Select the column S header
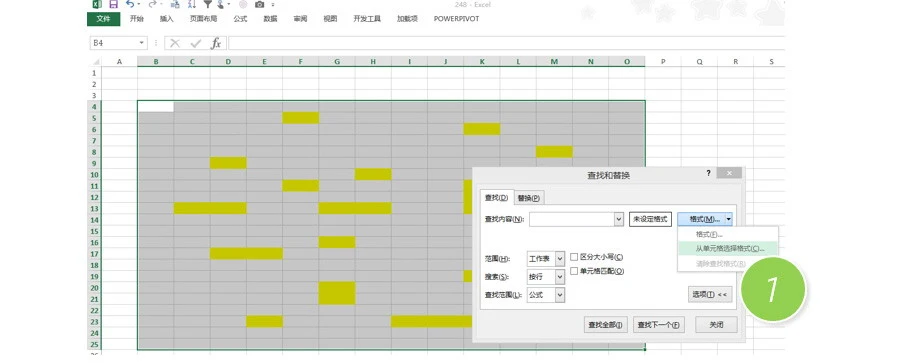Viewport: 900px width, 363px height. coord(771,61)
